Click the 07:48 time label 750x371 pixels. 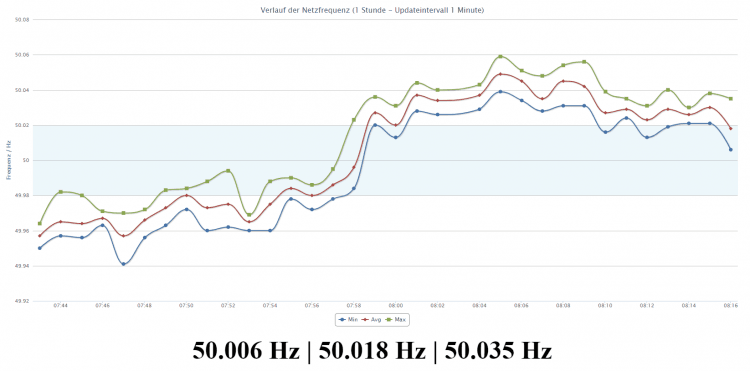click(144, 305)
